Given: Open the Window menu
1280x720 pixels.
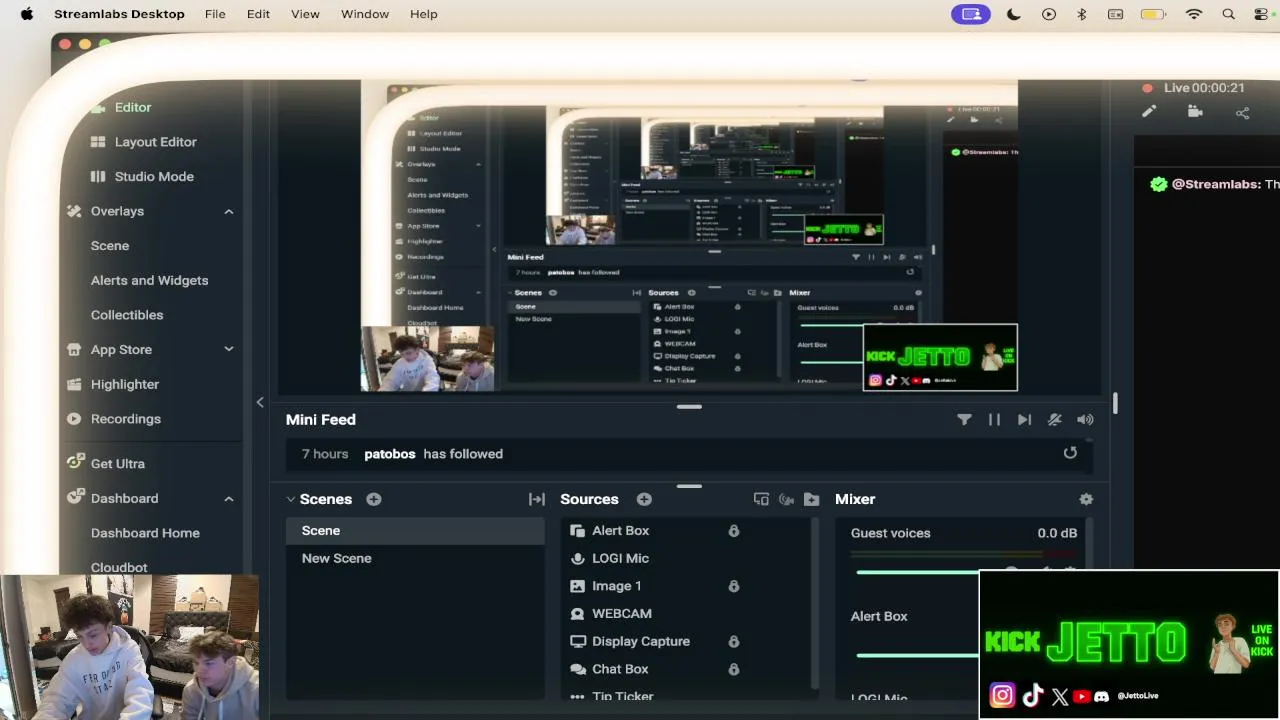Looking at the screenshot, I should pyautogui.click(x=365, y=14).
